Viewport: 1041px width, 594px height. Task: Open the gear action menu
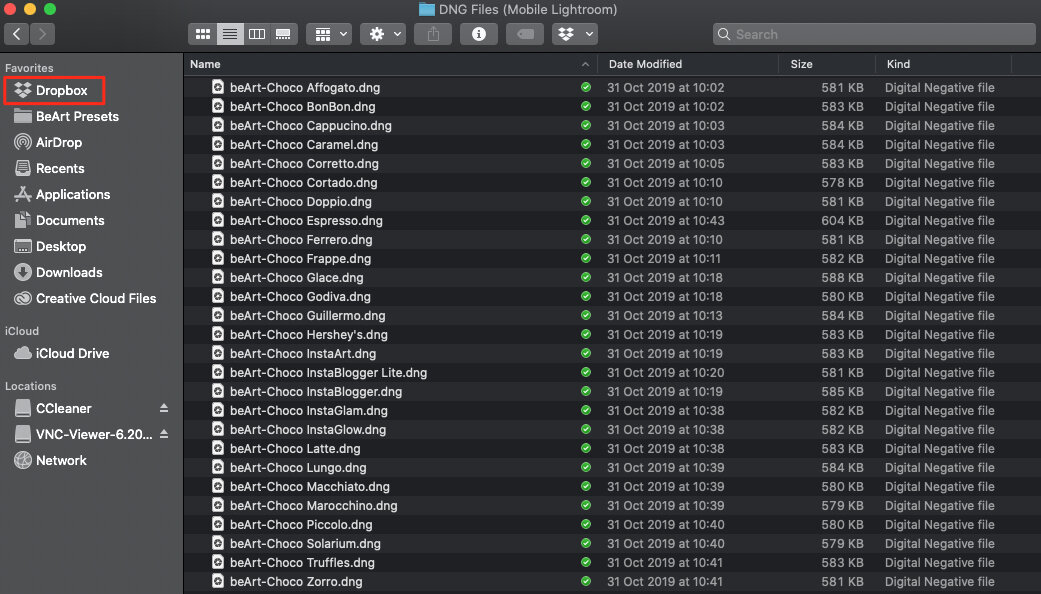point(383,34)
